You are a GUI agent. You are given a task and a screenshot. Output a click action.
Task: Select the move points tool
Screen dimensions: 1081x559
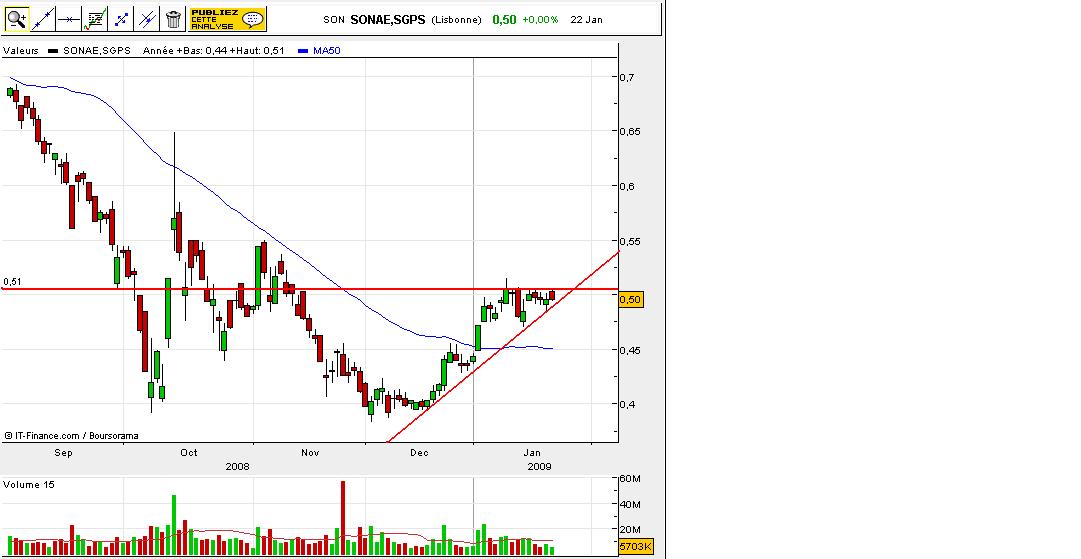tap(121, 19)
